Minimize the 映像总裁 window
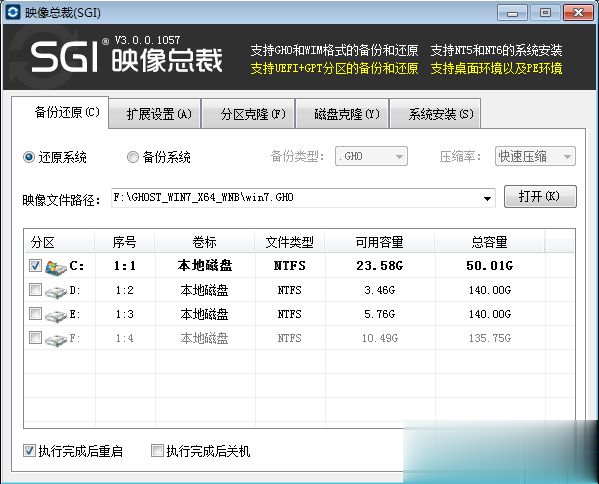Screen dimensions: 599x484 point(512,13)
